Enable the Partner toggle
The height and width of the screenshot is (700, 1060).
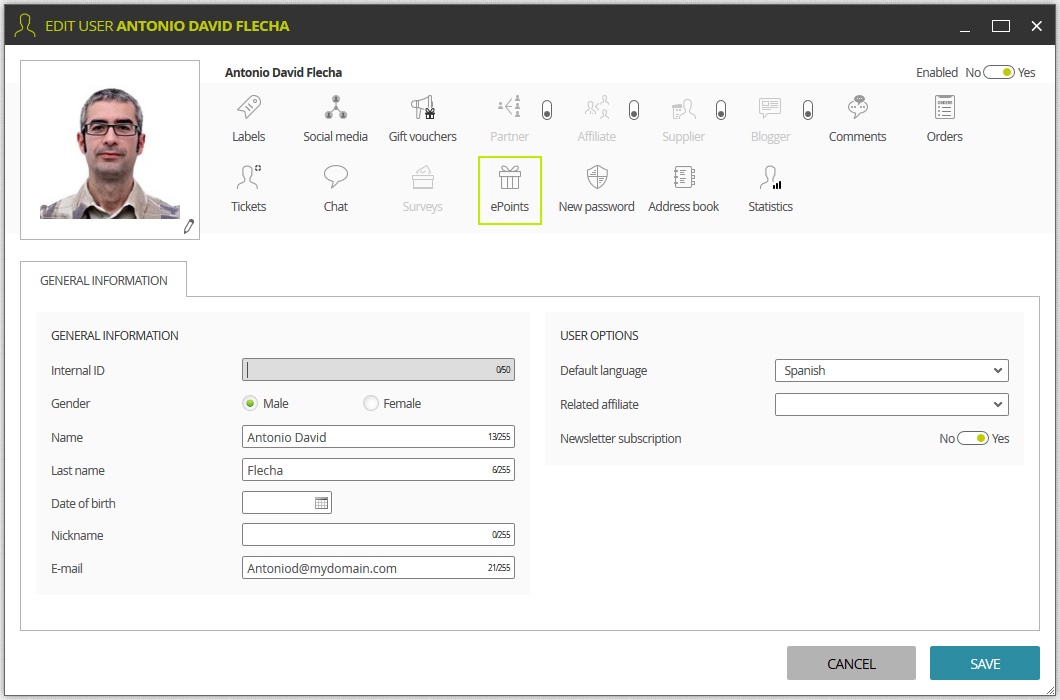(545, 111)
